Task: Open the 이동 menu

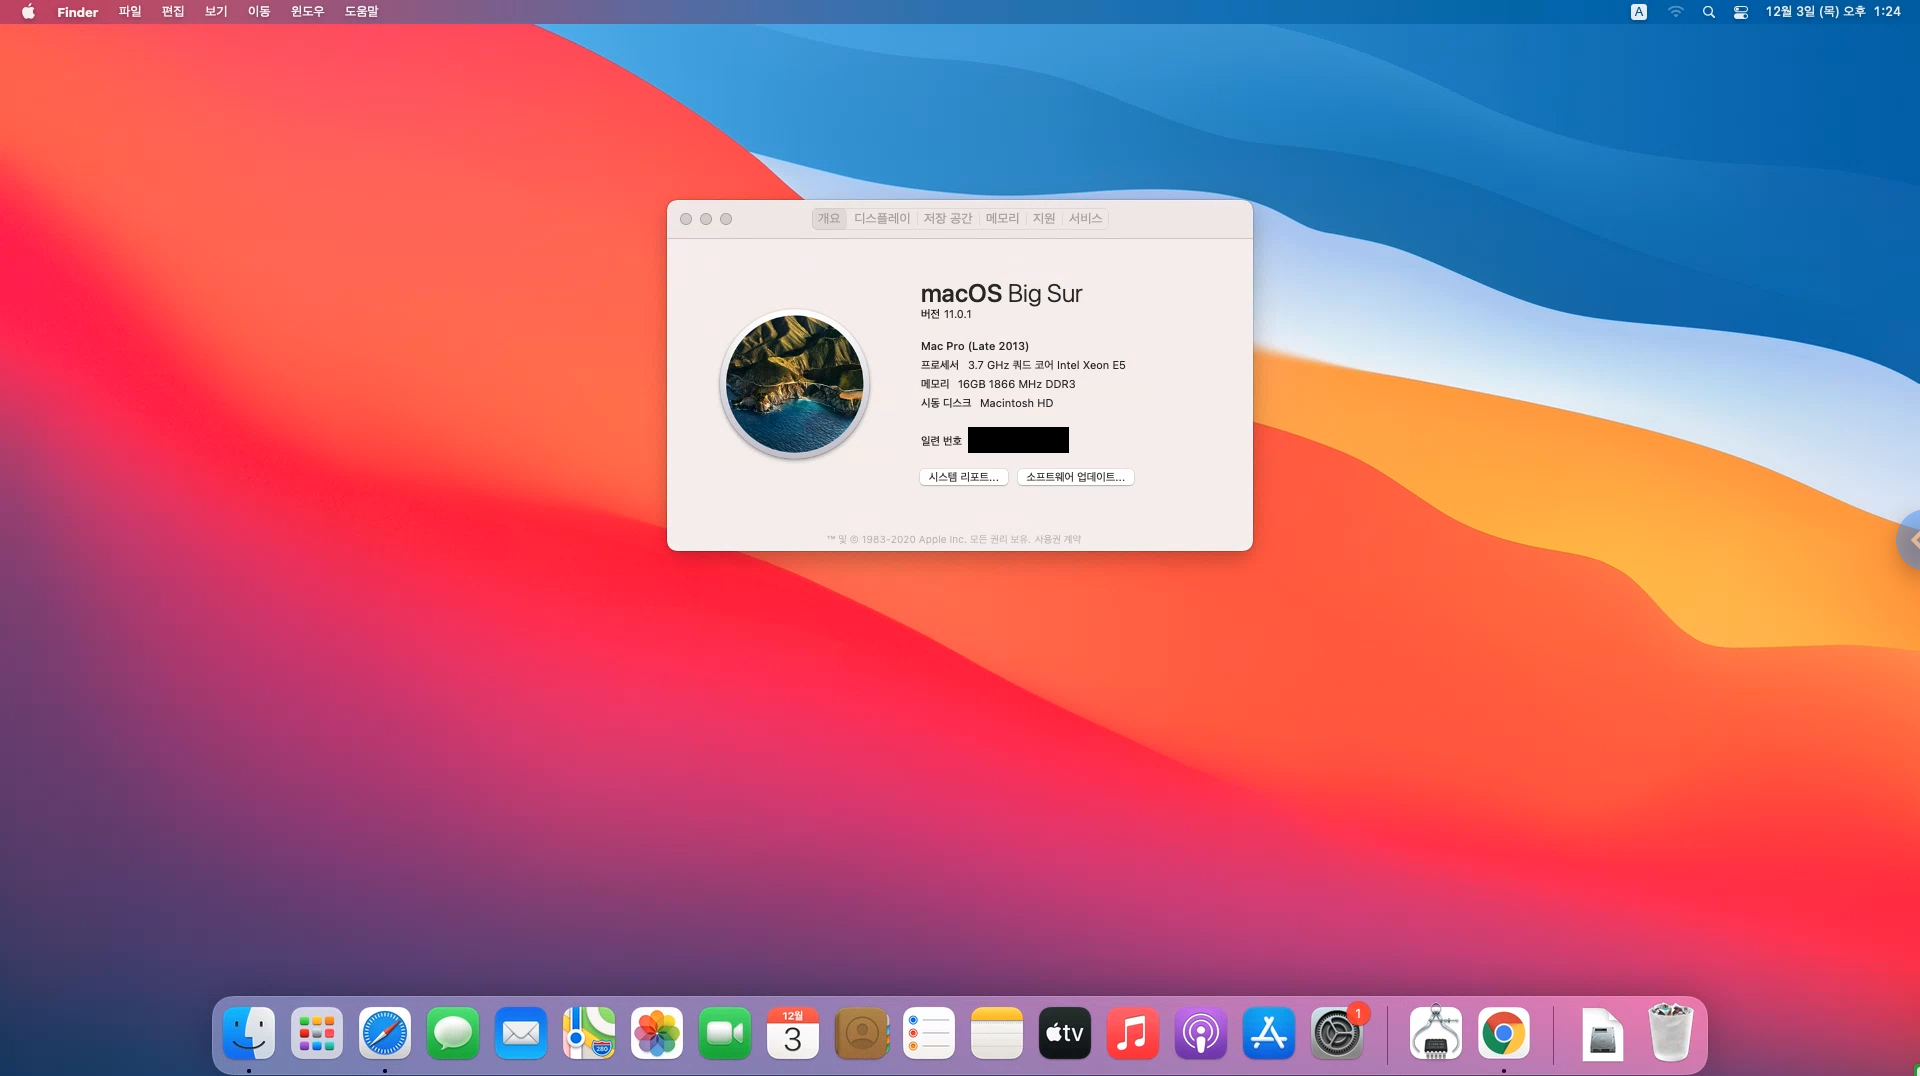Action: click(259, 12)
